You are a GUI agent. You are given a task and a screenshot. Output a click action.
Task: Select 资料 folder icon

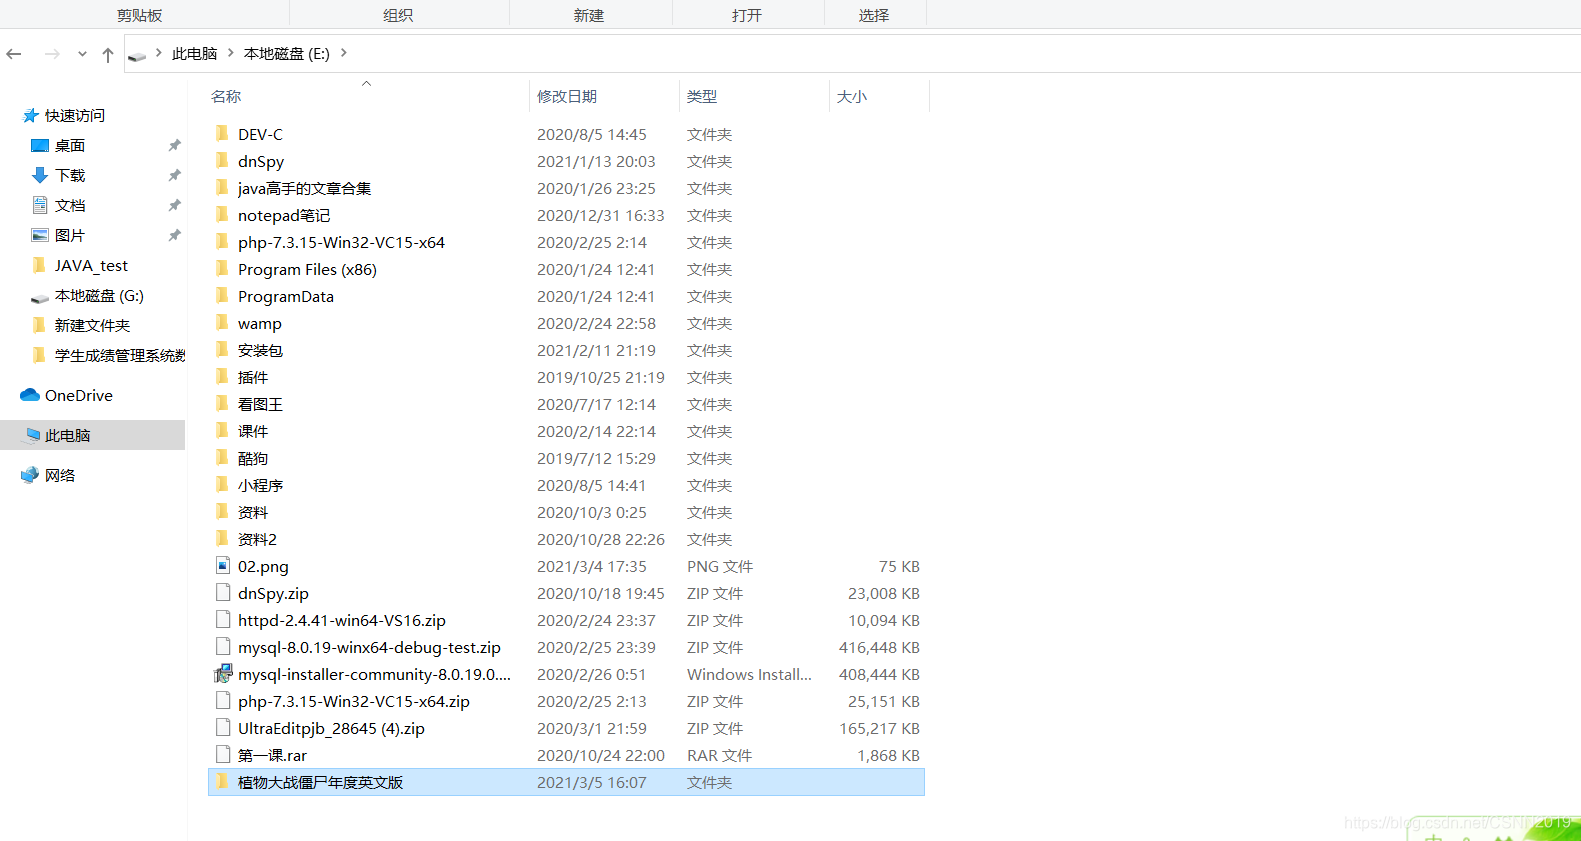tap(222, 511)
